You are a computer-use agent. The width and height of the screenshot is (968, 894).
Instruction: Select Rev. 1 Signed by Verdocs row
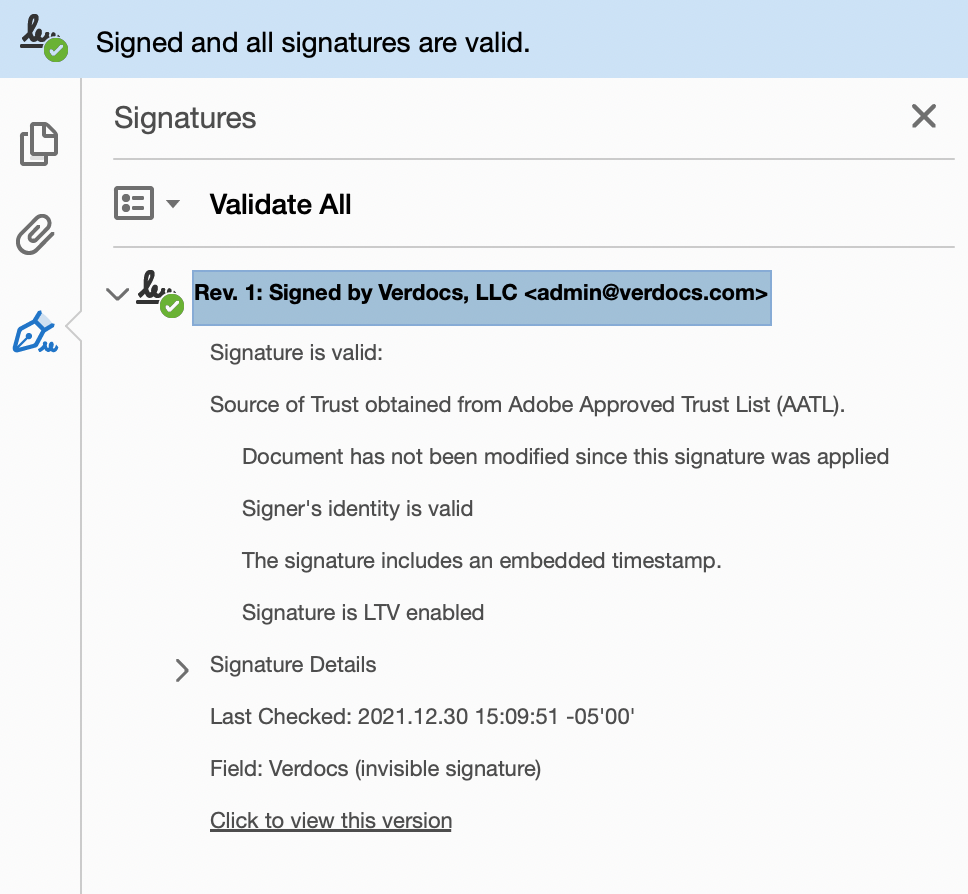(x=481, y=294)
